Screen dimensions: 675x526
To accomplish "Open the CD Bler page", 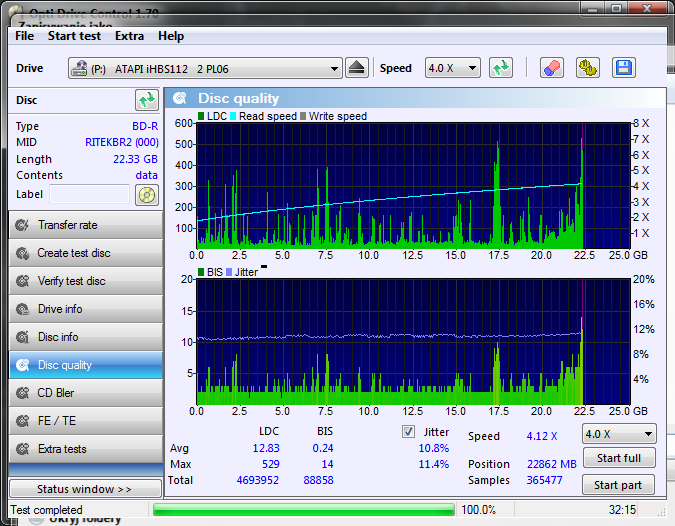I will (86, 393).
